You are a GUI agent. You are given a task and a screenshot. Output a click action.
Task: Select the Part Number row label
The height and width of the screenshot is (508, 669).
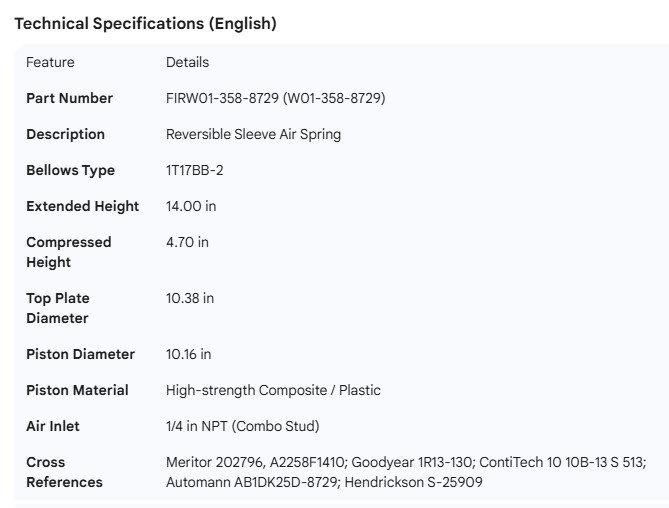click(69, 98)
